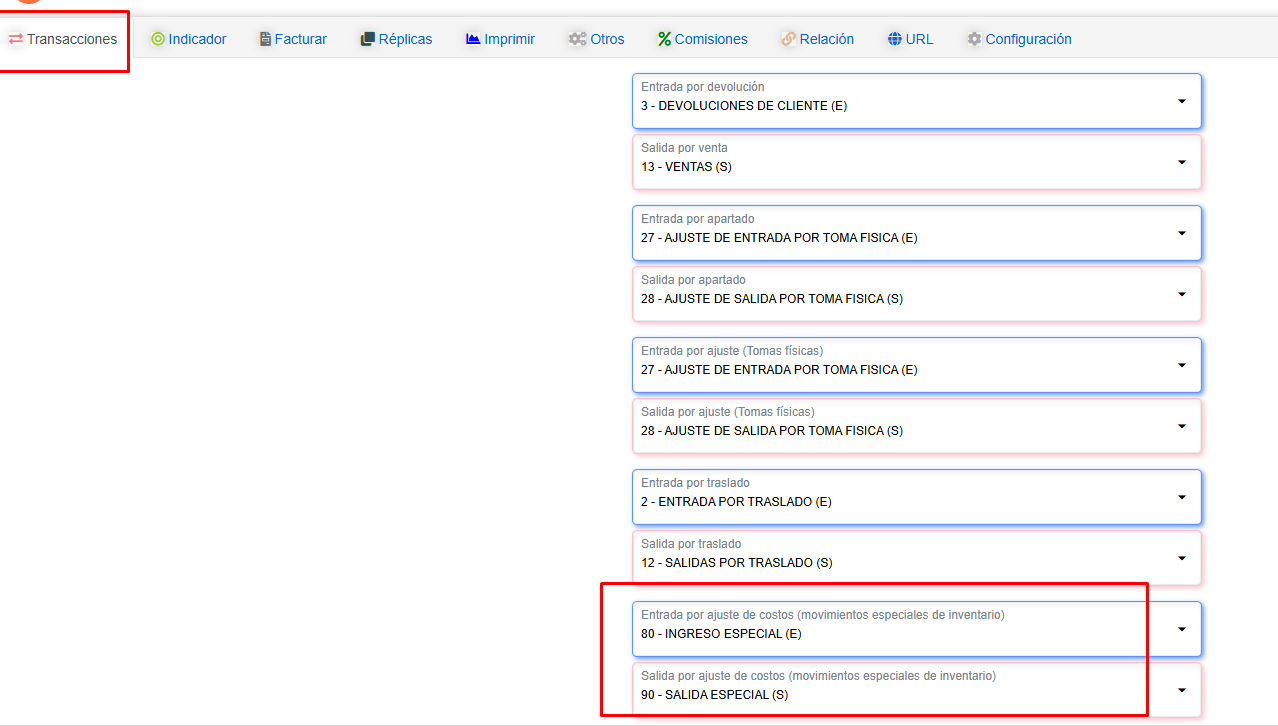Click the Otros gears icon
Screen dimensions: 1278x726
[x=577, y=39]
